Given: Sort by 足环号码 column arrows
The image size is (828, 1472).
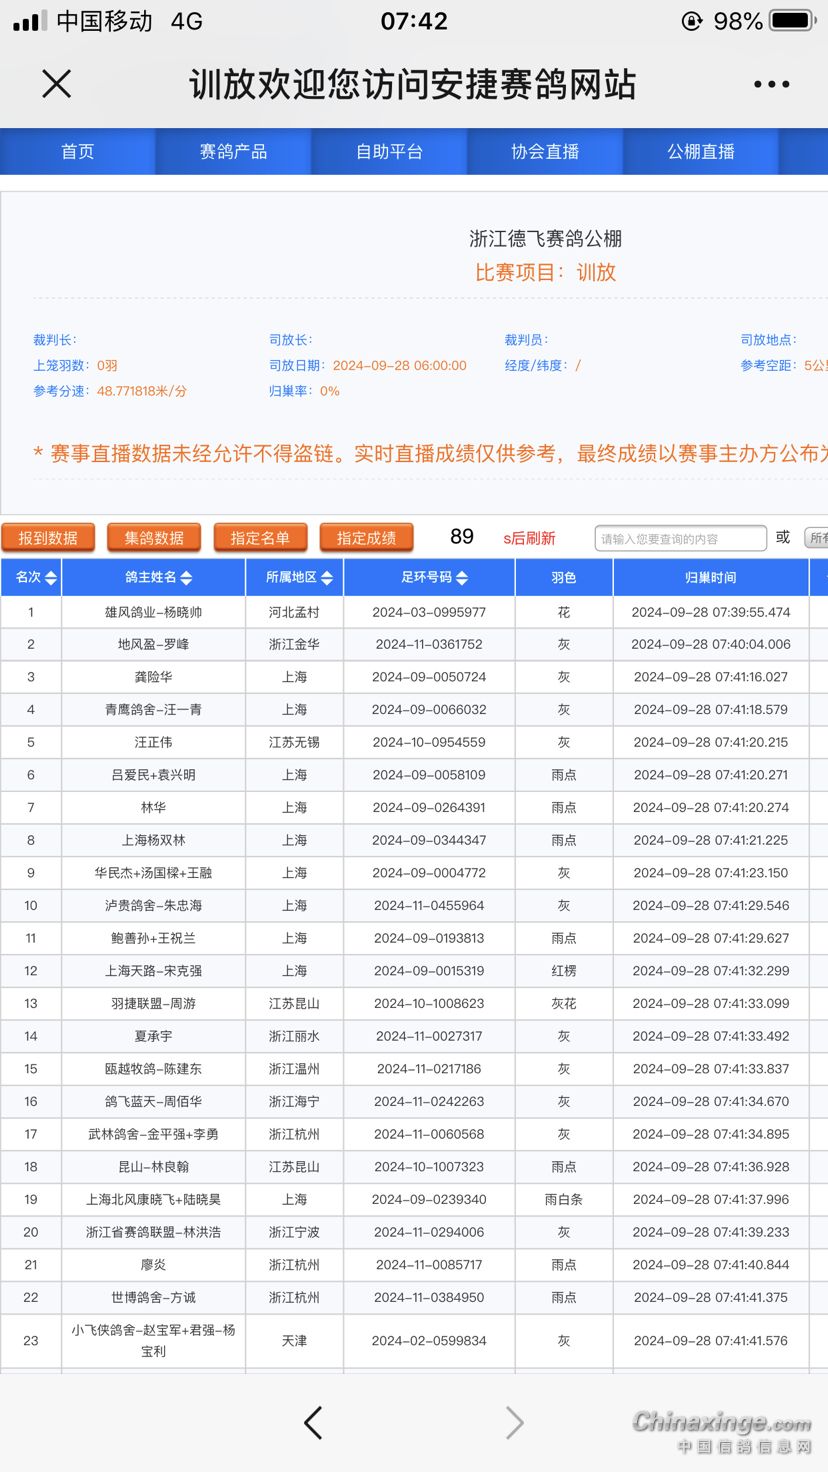Looking at the screenshot, I should pos(462,578).
